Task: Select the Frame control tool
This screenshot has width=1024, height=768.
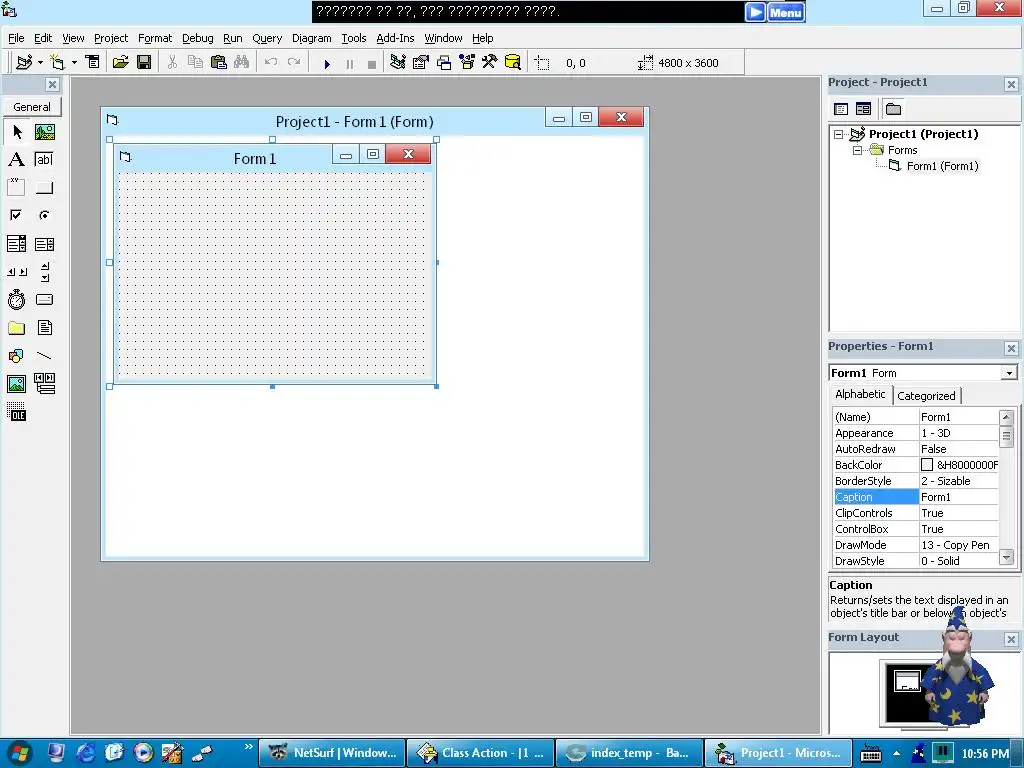Action: click(x=17, y=187)
